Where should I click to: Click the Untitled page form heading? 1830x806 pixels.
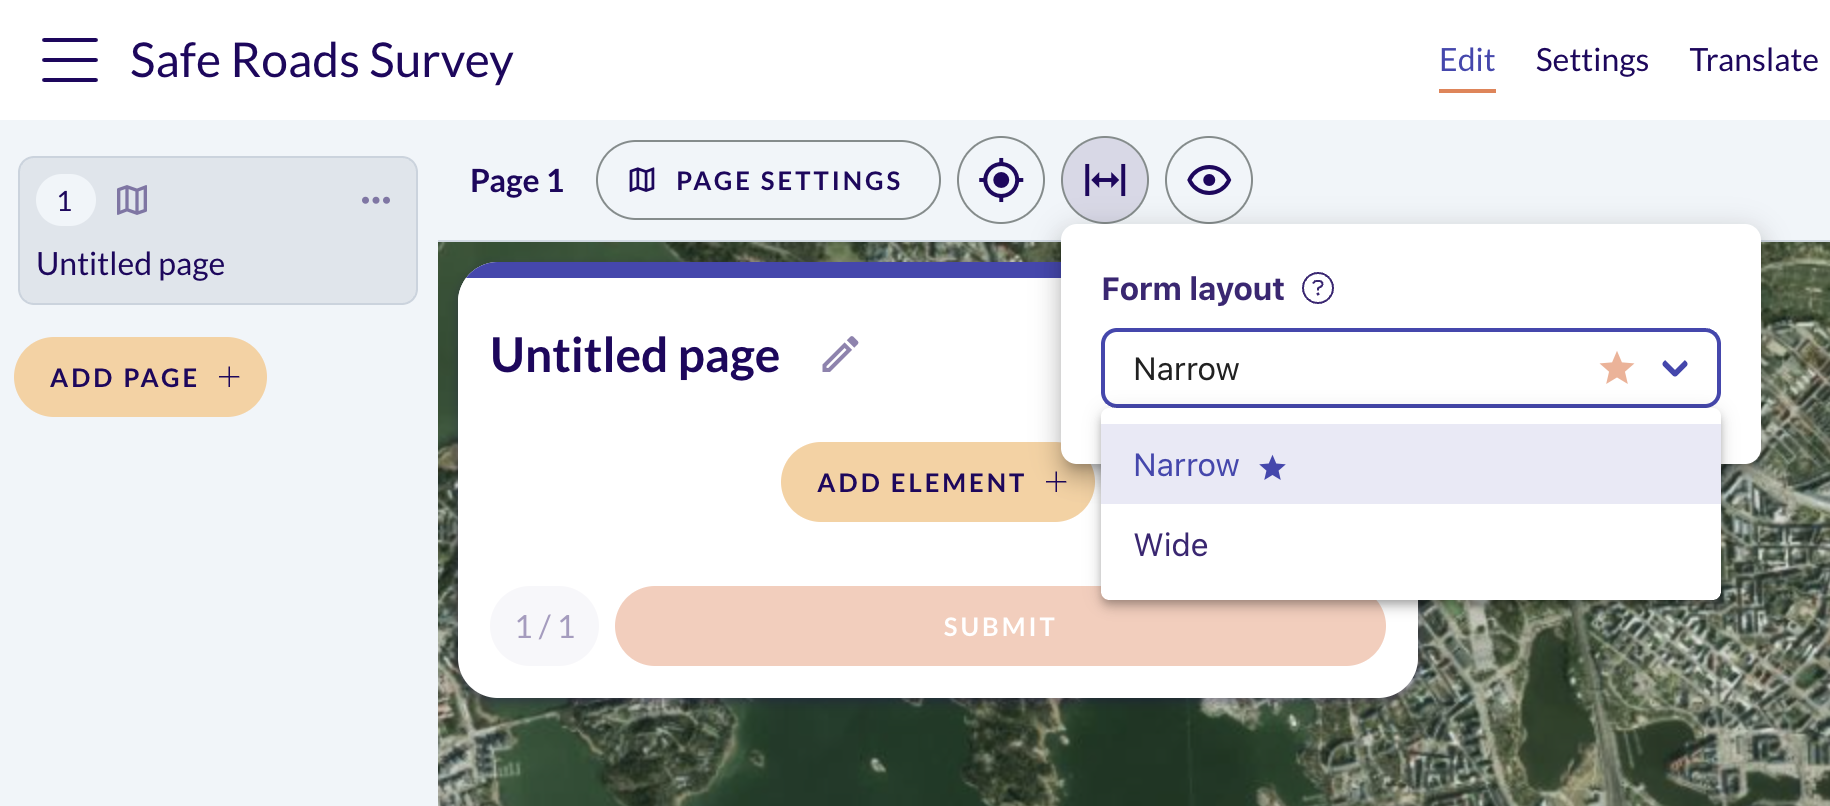click(x=635, y=356)
